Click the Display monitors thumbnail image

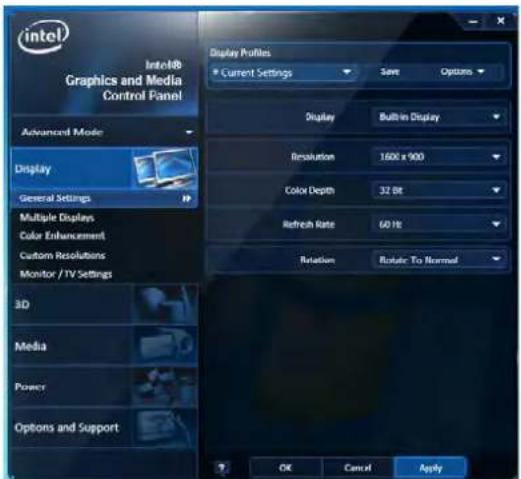click(165, 168)
